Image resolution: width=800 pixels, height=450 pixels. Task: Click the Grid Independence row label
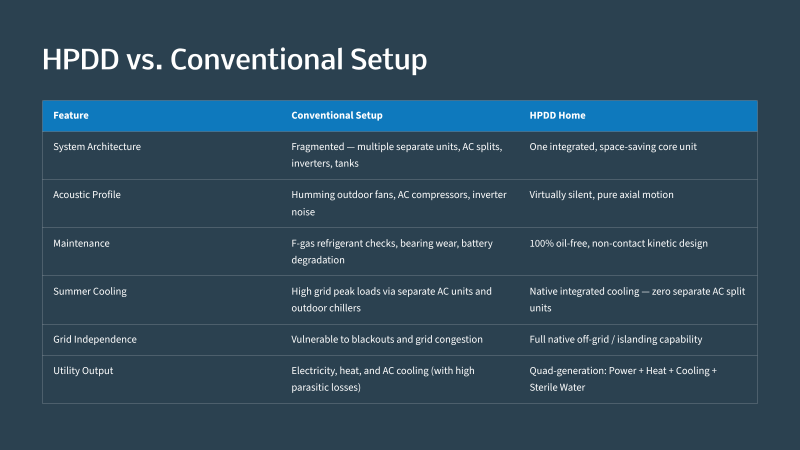point(95,339)
